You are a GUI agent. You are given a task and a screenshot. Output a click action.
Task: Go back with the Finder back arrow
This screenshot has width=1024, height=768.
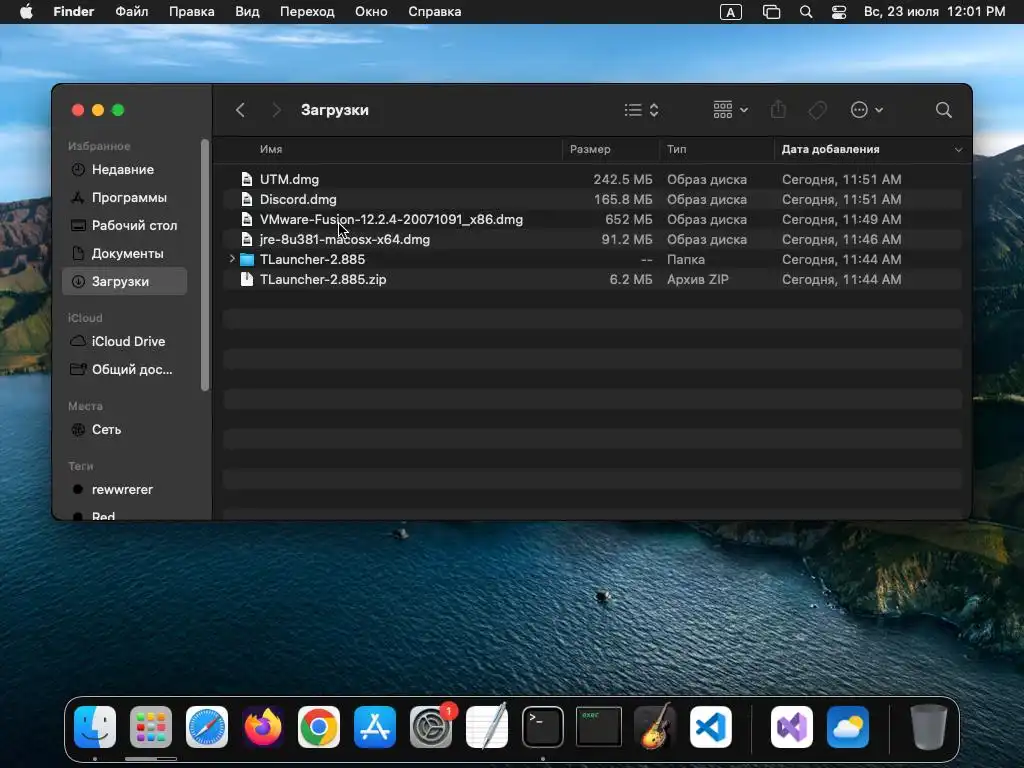click(240, 110)
